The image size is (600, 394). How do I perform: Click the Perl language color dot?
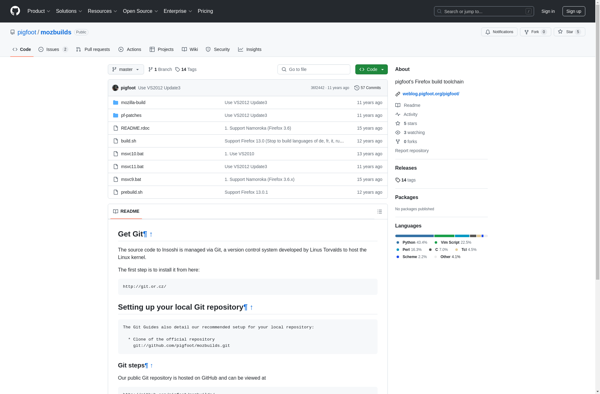(x=398, y=250)
